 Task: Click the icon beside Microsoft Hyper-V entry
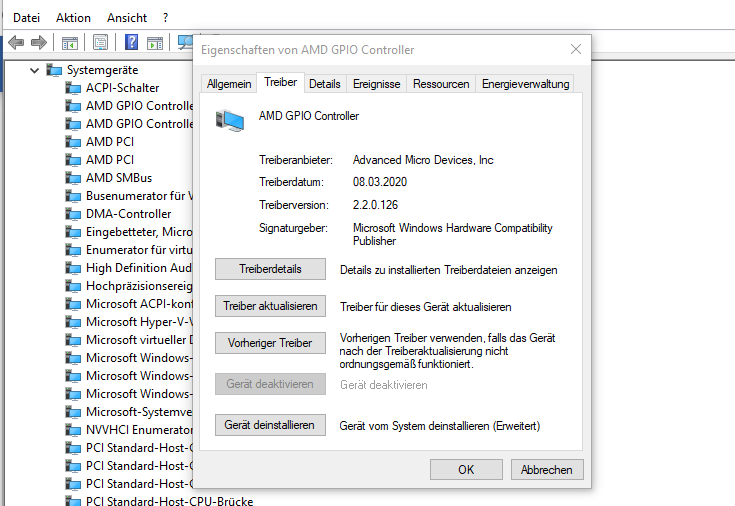pyautogui.click(x=73, y=322)
